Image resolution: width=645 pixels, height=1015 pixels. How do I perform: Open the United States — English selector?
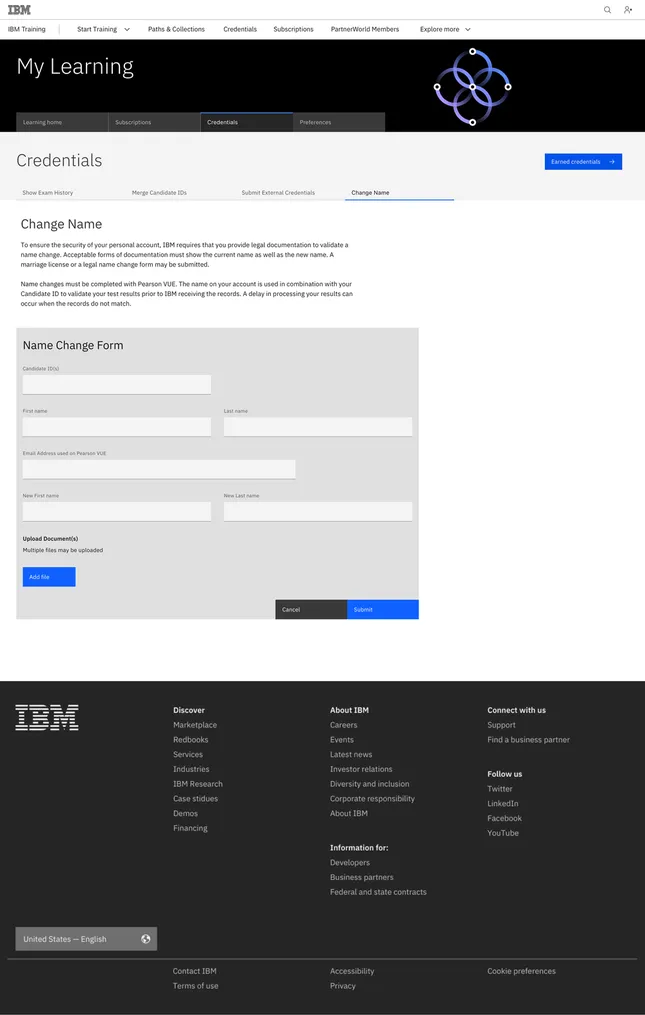pos(86,939)
